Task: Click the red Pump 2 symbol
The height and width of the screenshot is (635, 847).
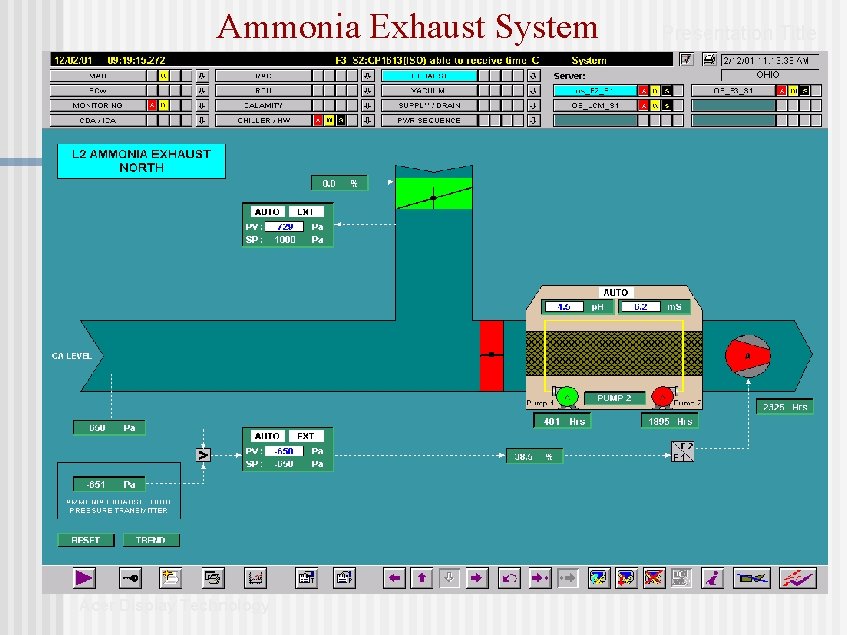Action: 662,397
